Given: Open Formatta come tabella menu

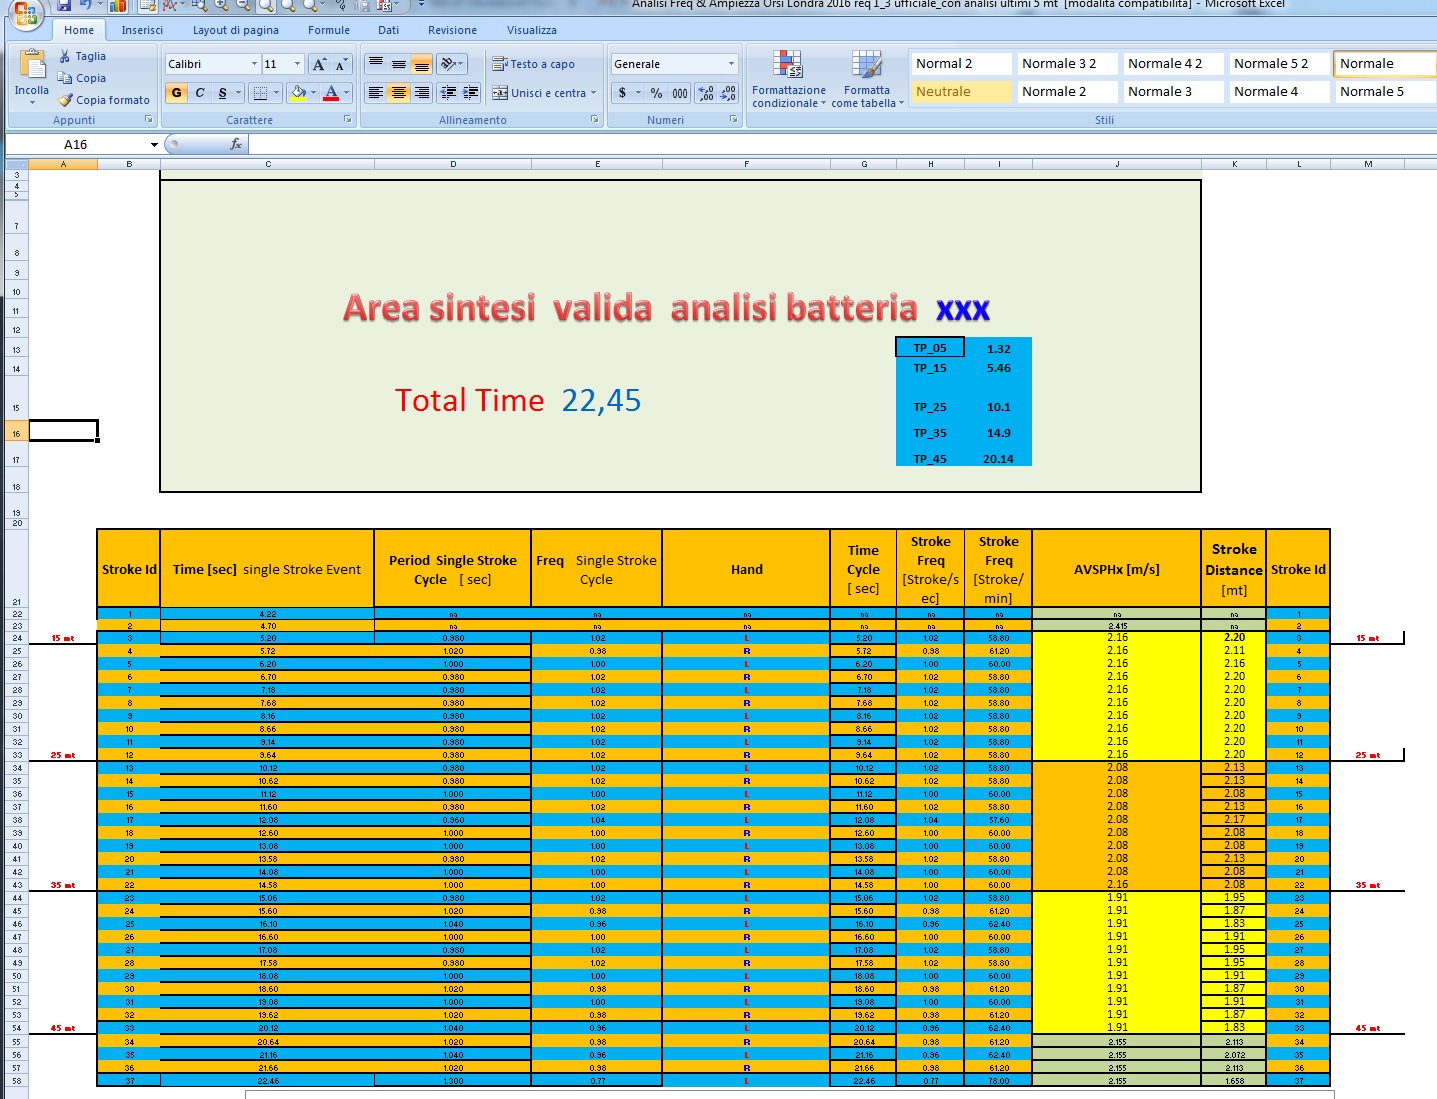Looking at the screenshot, I should [x=867, y=79].
